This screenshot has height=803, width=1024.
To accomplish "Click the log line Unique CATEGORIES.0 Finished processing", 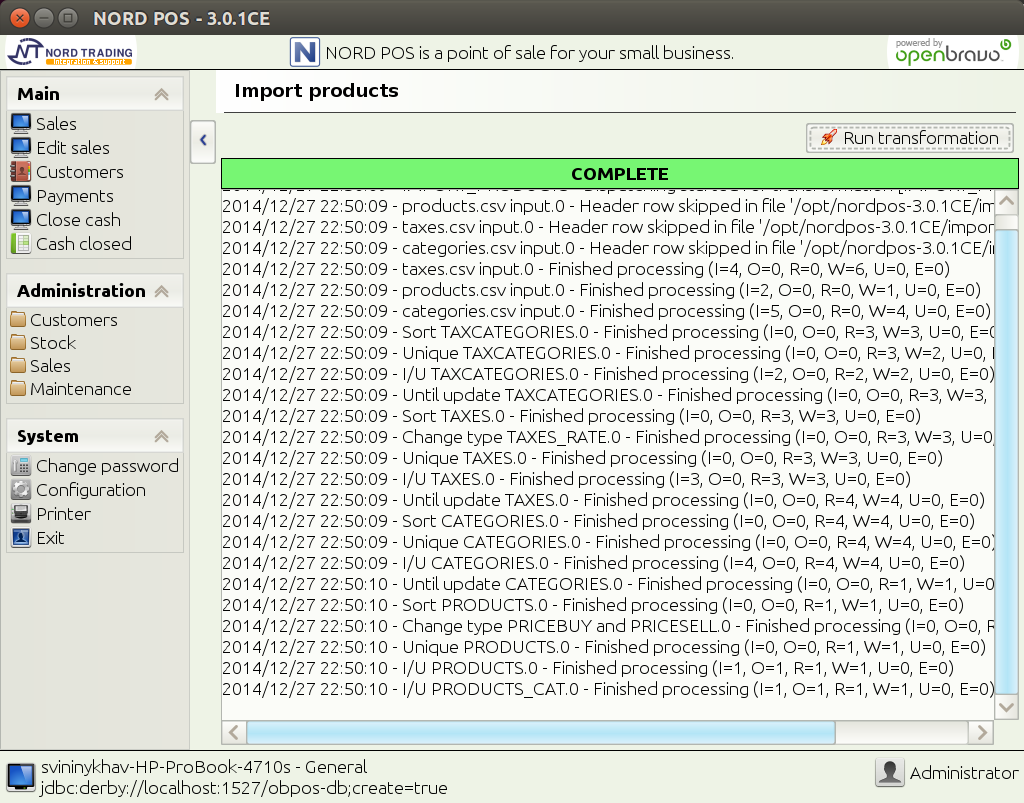I will [x=607, y=542].
